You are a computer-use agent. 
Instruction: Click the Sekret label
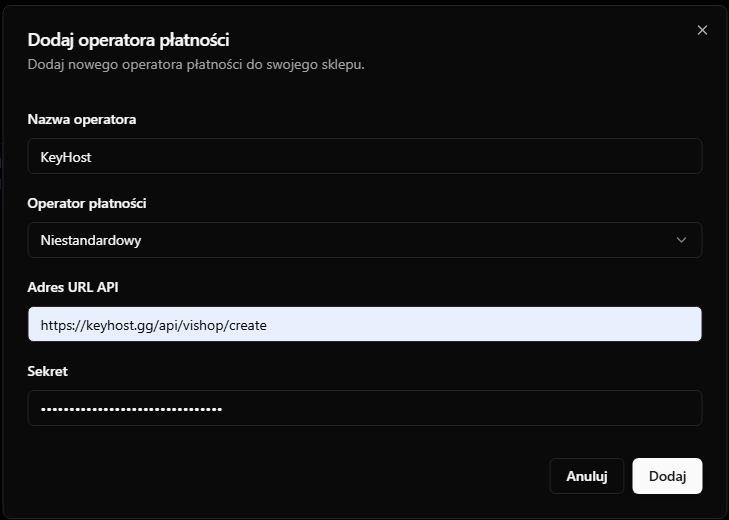click(x=47, y=371)
